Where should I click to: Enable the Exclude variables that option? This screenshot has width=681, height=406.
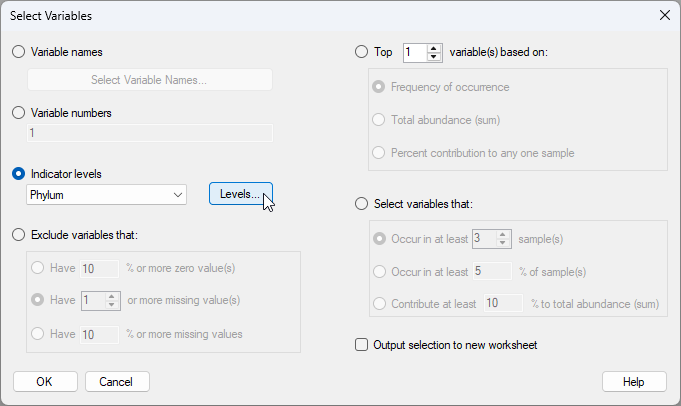coord(19,235)
